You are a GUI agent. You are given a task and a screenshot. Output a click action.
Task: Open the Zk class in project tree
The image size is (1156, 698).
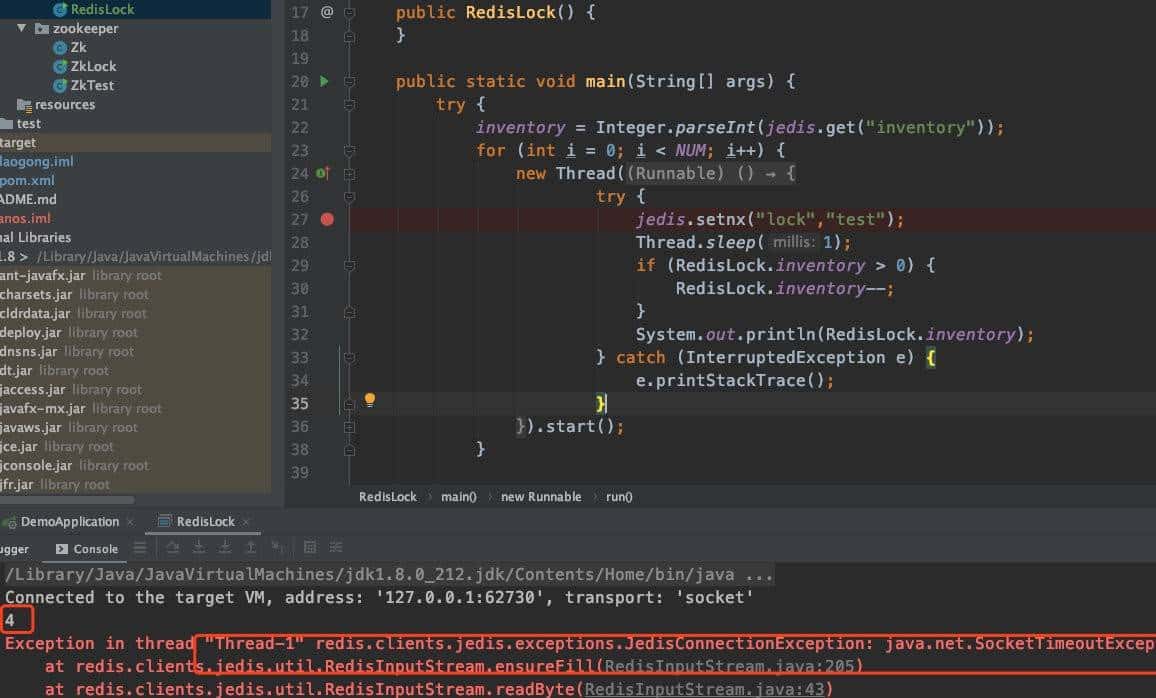coord(78,47)
